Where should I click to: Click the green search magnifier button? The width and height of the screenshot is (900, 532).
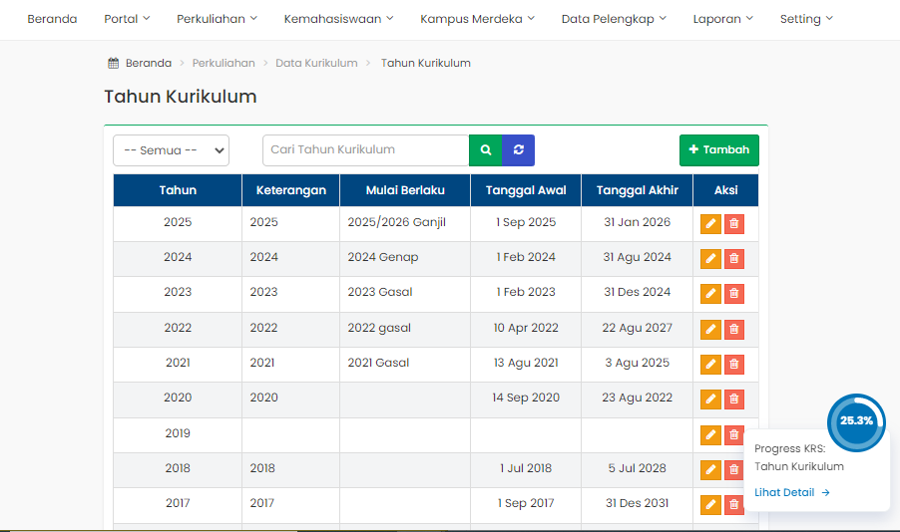485,150
